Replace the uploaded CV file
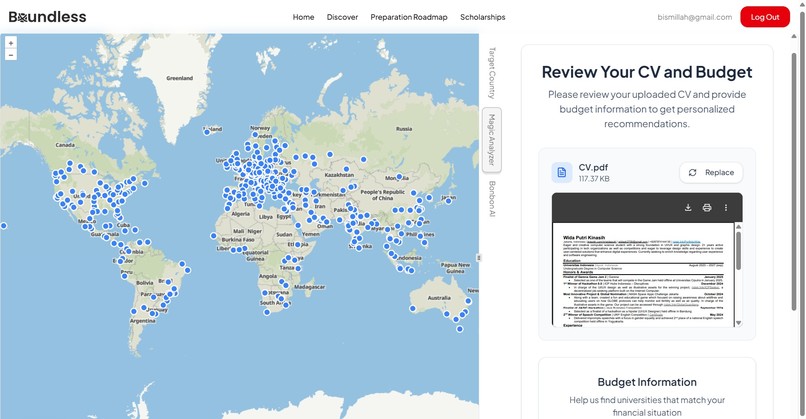Viewport: 806px width, 419px height. (711, 173)
